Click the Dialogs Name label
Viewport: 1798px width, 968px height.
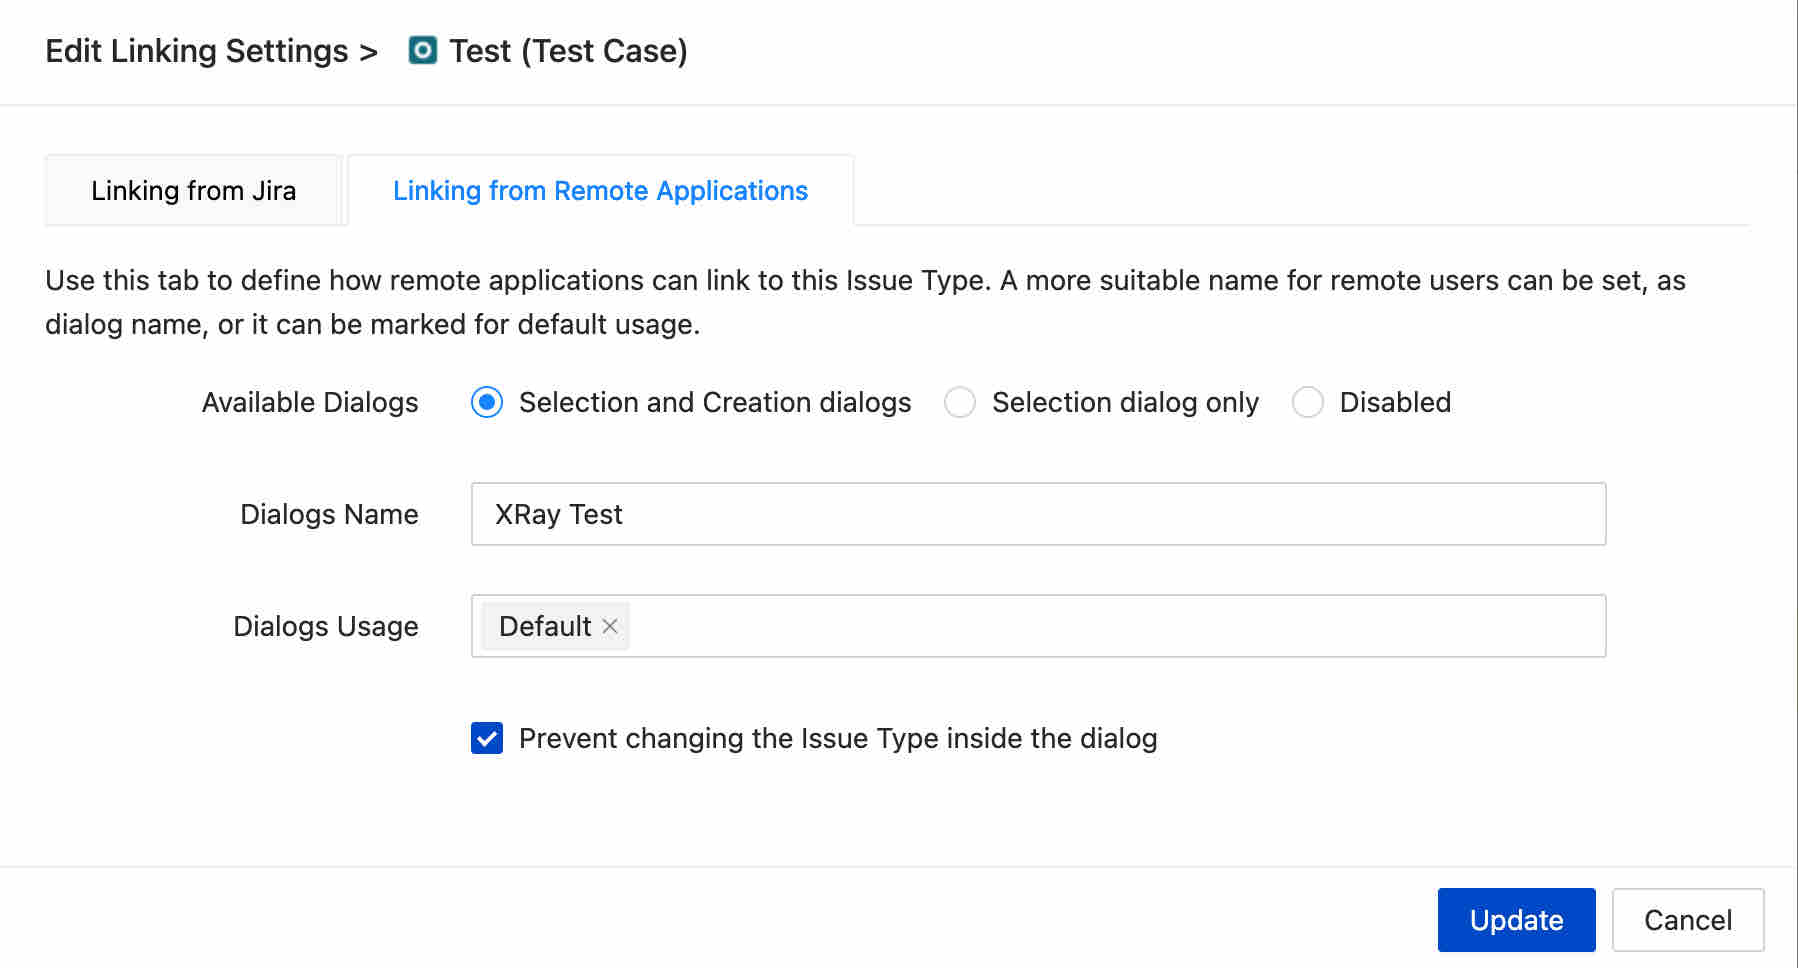tap(329, 514)
